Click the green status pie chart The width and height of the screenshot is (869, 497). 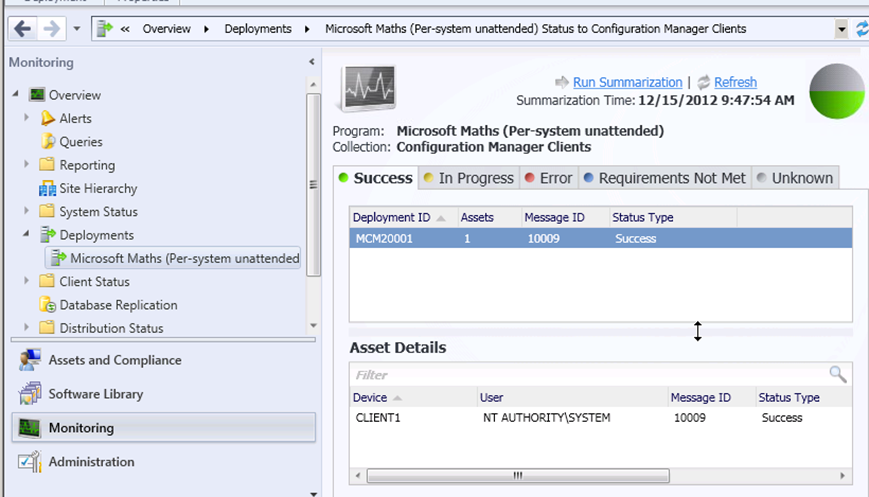[837, 91]
